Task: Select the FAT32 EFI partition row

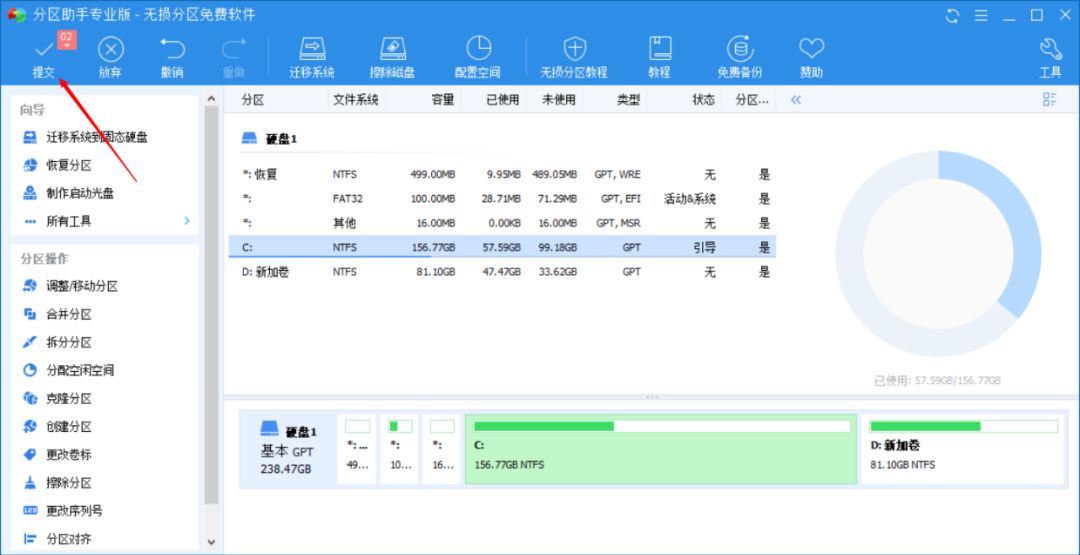Action: coord(502,199)
